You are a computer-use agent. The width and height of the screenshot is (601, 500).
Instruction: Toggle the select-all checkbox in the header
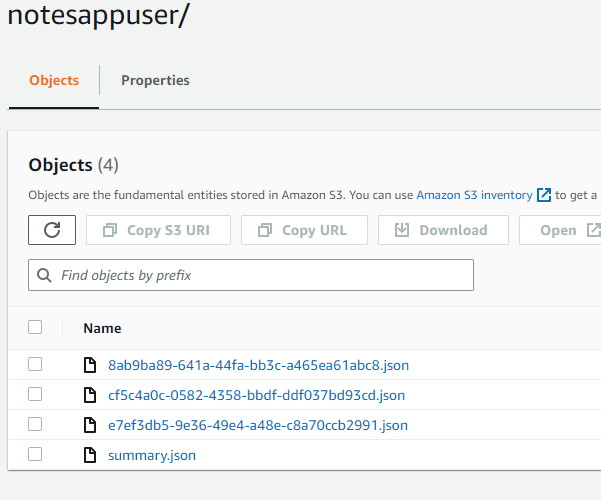(x=36, y=327)
